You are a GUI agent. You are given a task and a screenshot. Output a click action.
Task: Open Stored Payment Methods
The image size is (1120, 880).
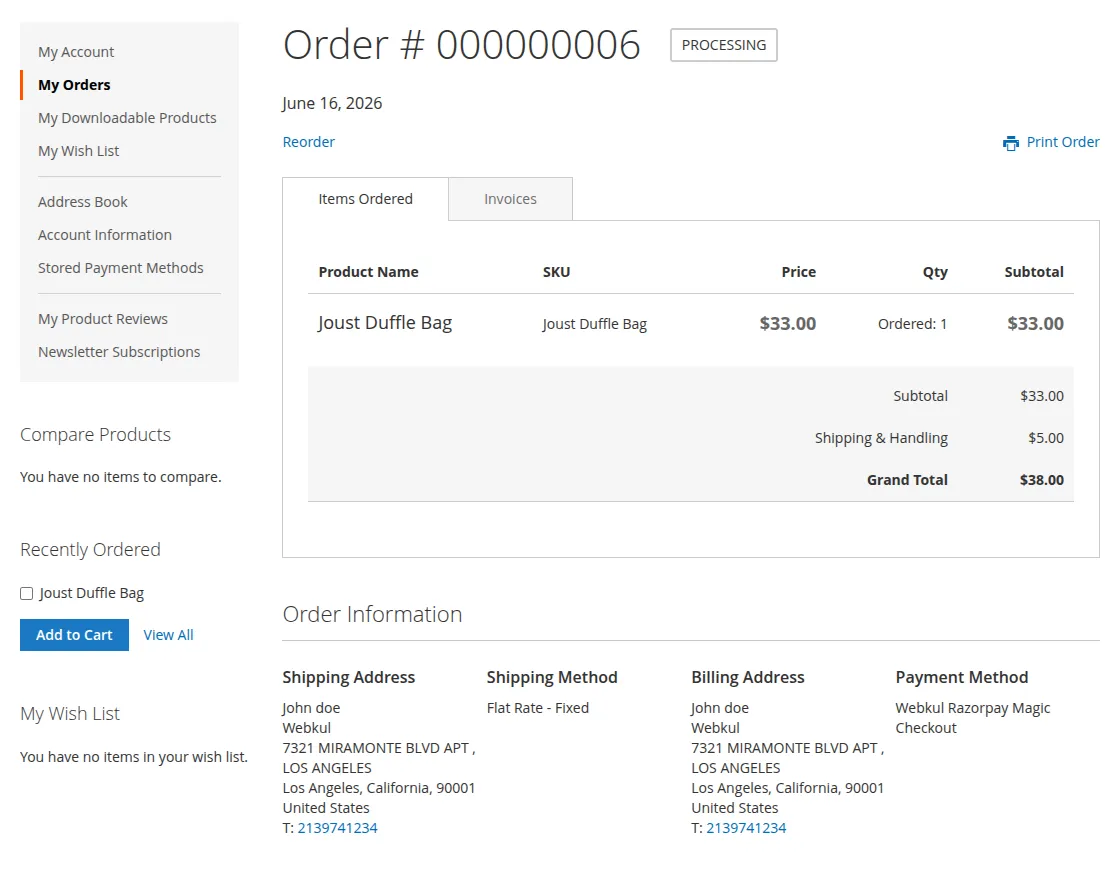[121, 268]
